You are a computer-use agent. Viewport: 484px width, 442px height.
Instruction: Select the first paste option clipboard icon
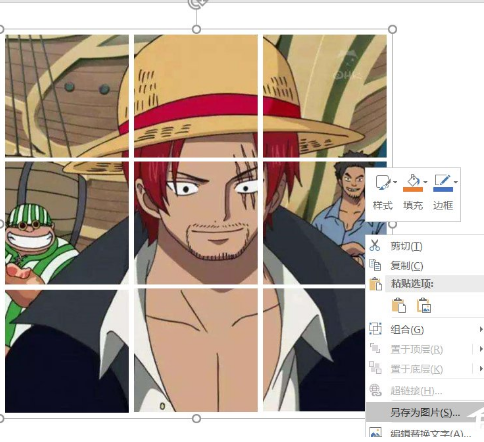(x=399, y=305)
